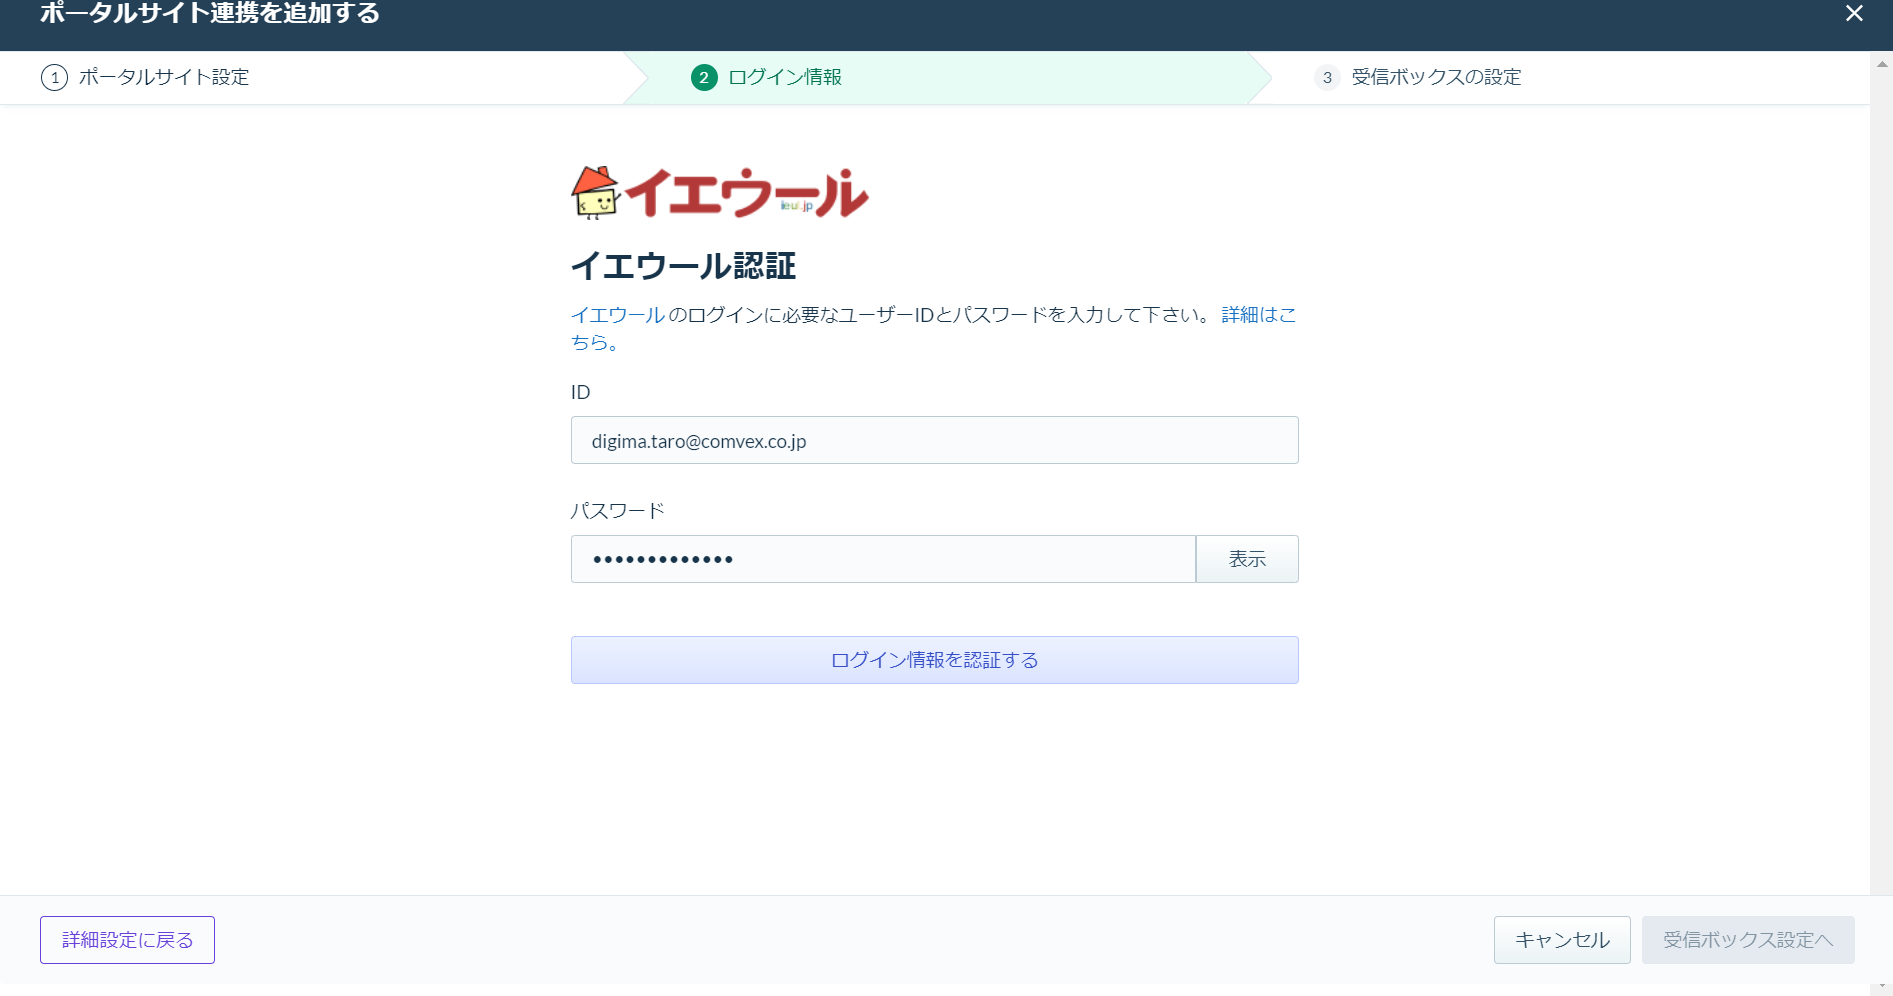Select step 3 受信ボックスの設定
This screenshot has width=1893, height=996.
click(1418, 77)
